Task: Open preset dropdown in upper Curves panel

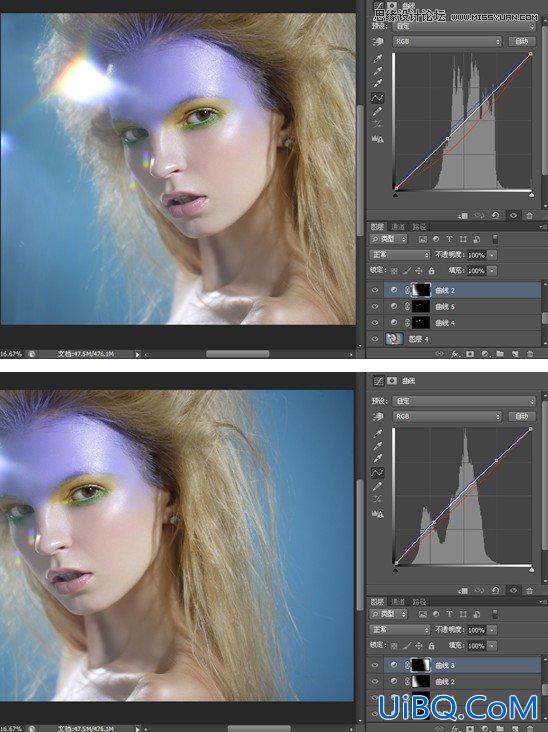Action: 464,27
